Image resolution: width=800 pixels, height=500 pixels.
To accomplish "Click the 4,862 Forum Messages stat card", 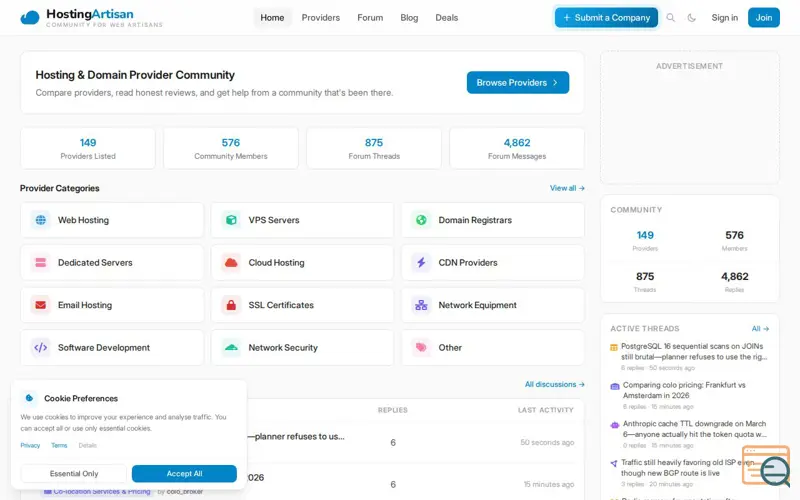I will click(517, 148).
